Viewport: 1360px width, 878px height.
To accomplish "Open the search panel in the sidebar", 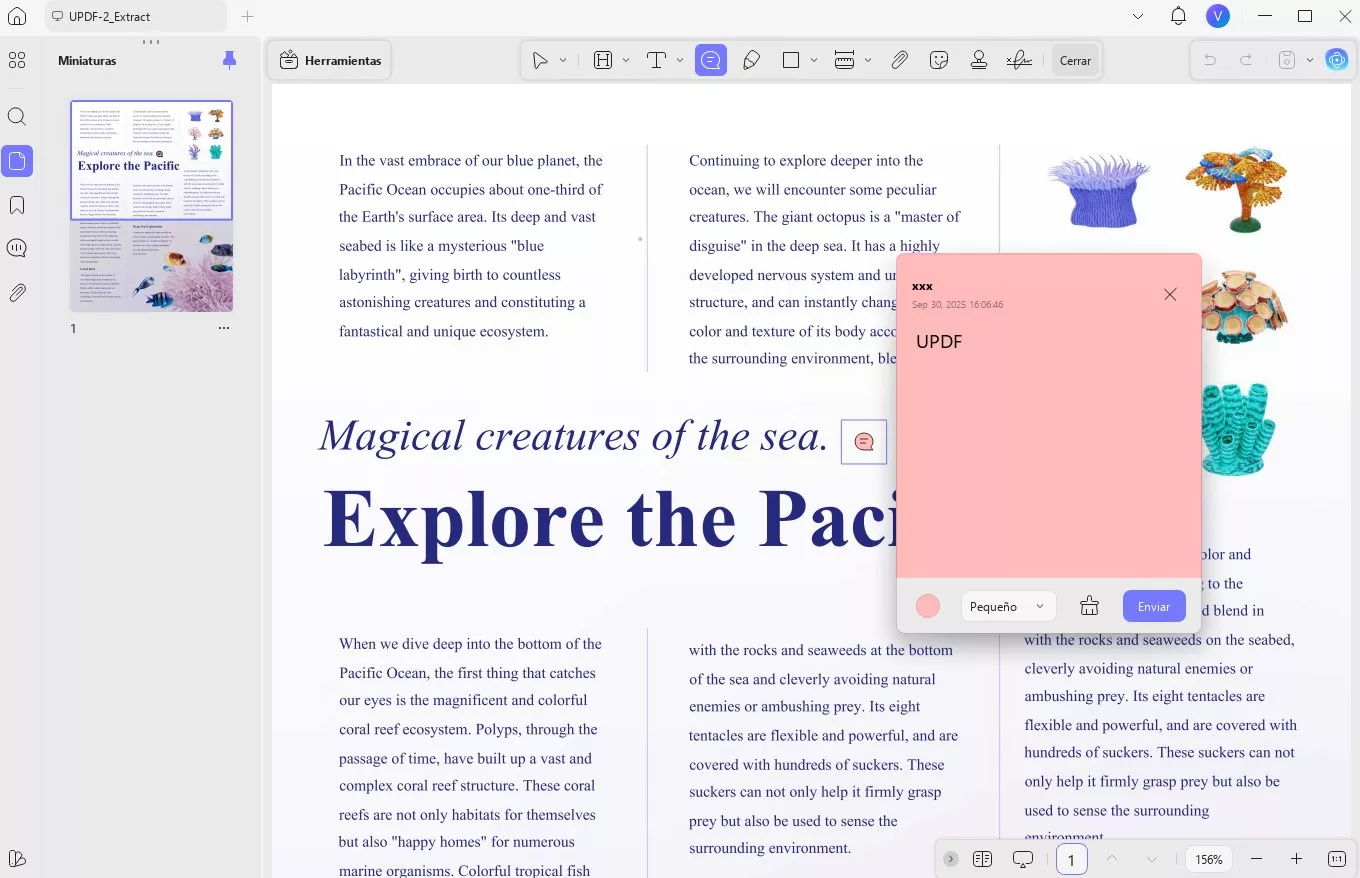I will 17,116.
